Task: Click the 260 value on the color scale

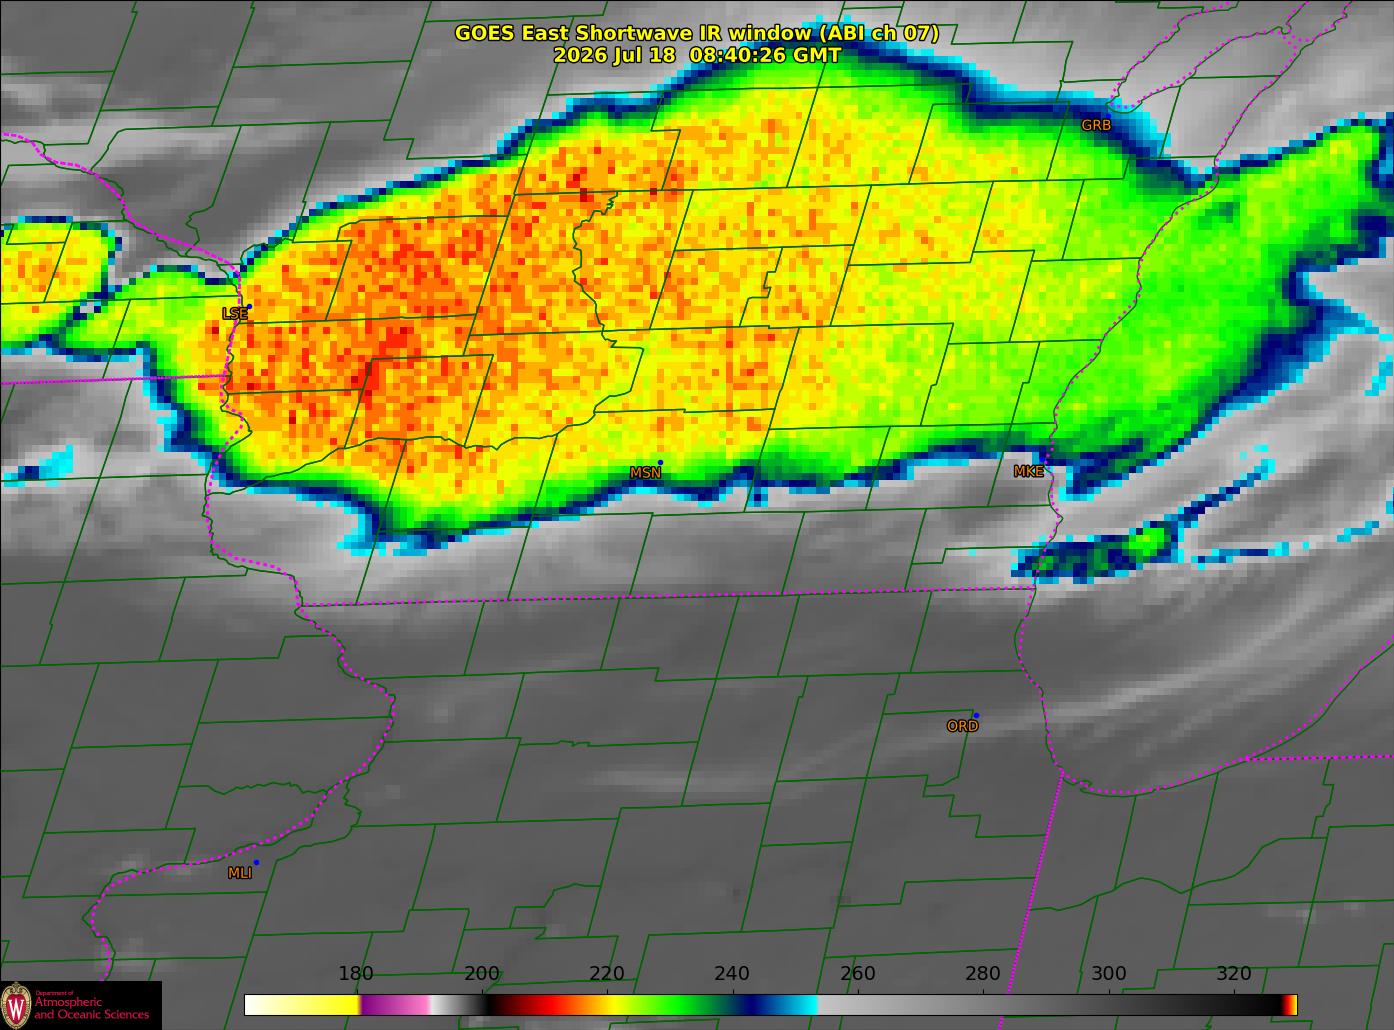Action: click(x=858, y=974)
